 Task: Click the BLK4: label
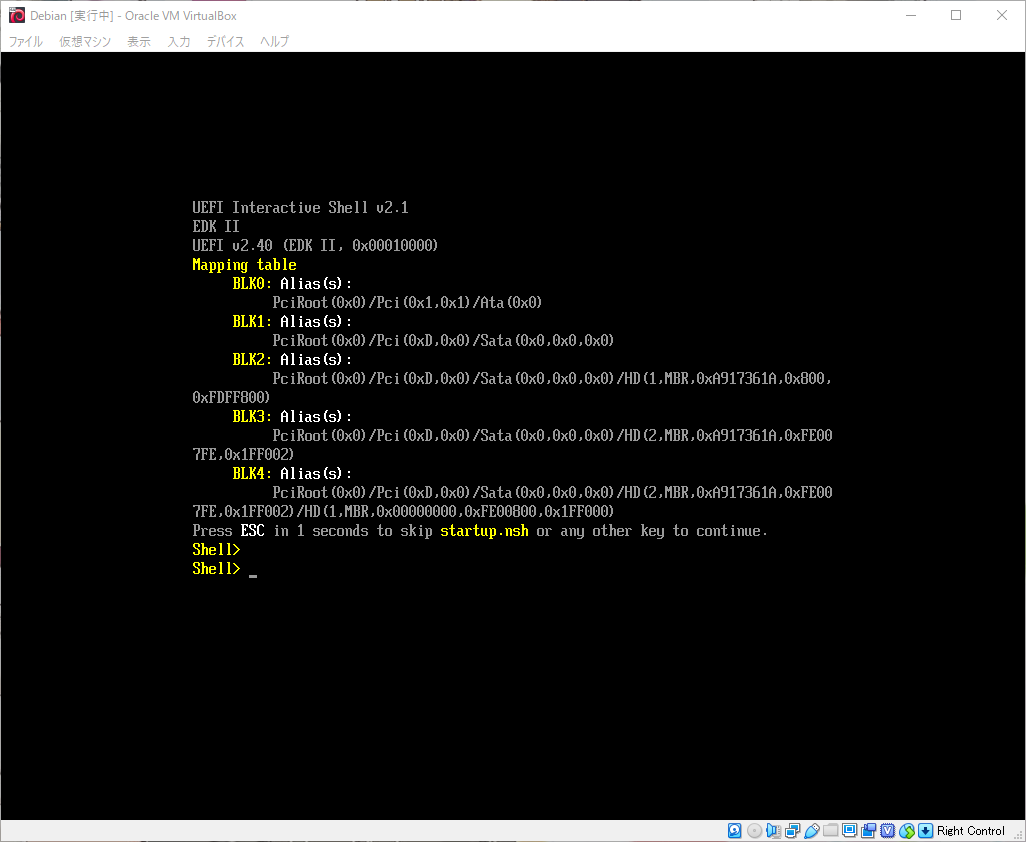[252, 473]
